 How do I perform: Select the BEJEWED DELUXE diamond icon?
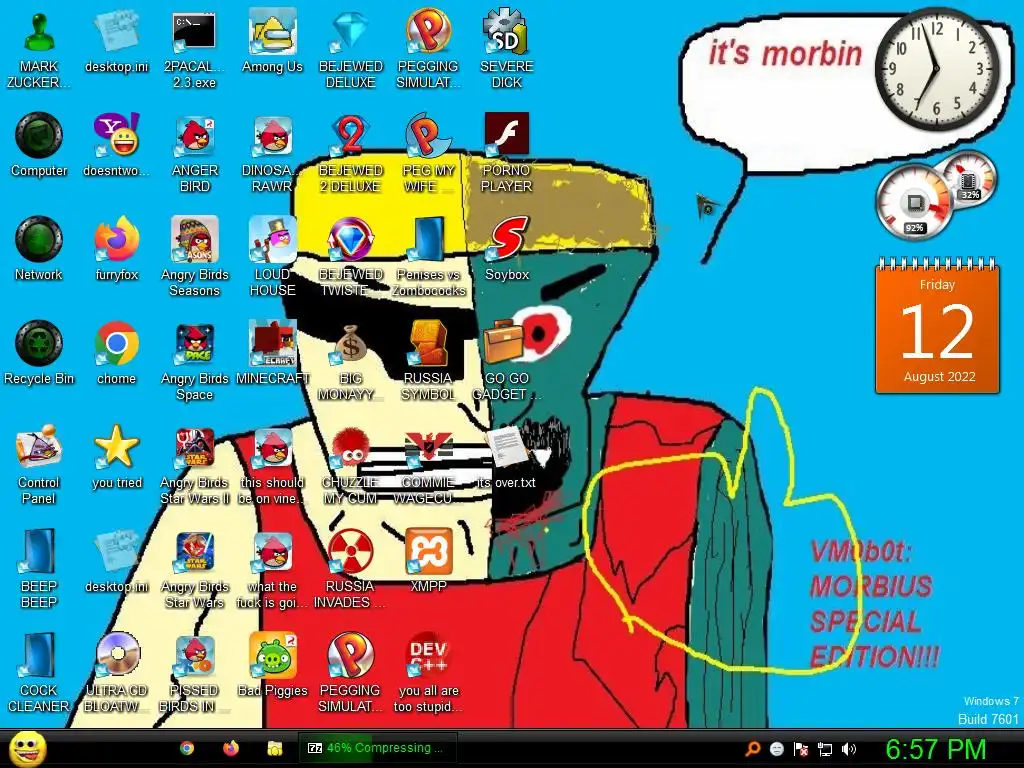pyautogui.click(x=351, y=50)
